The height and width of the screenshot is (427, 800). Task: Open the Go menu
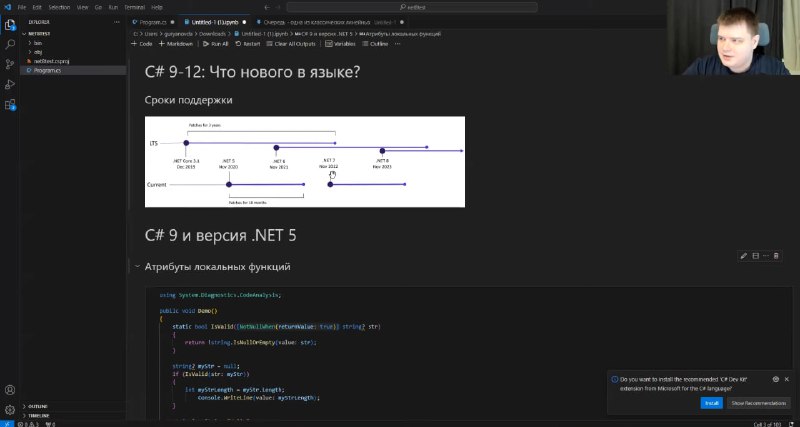pos(98,7)
